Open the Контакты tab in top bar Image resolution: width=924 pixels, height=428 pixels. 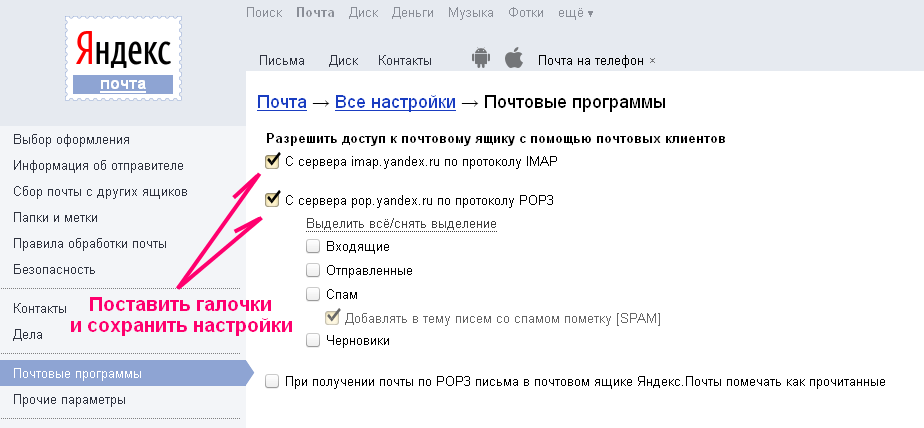(404, 60)
